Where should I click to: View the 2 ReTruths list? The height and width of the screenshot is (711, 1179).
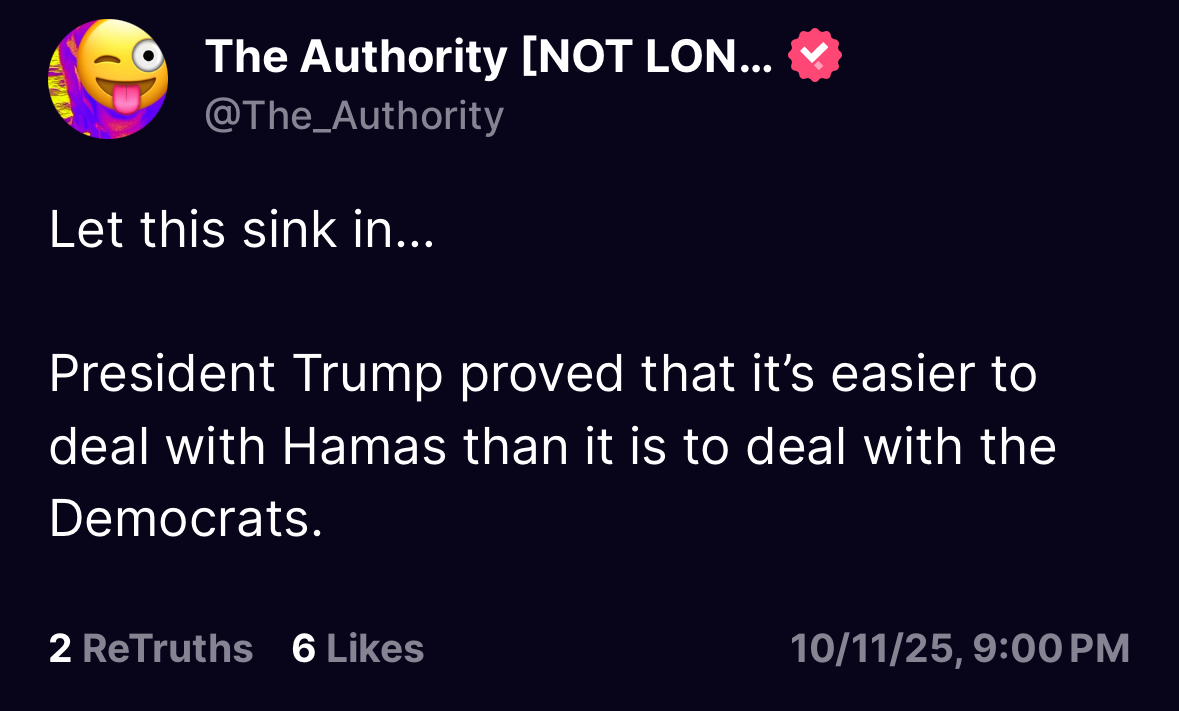[150, 648]
